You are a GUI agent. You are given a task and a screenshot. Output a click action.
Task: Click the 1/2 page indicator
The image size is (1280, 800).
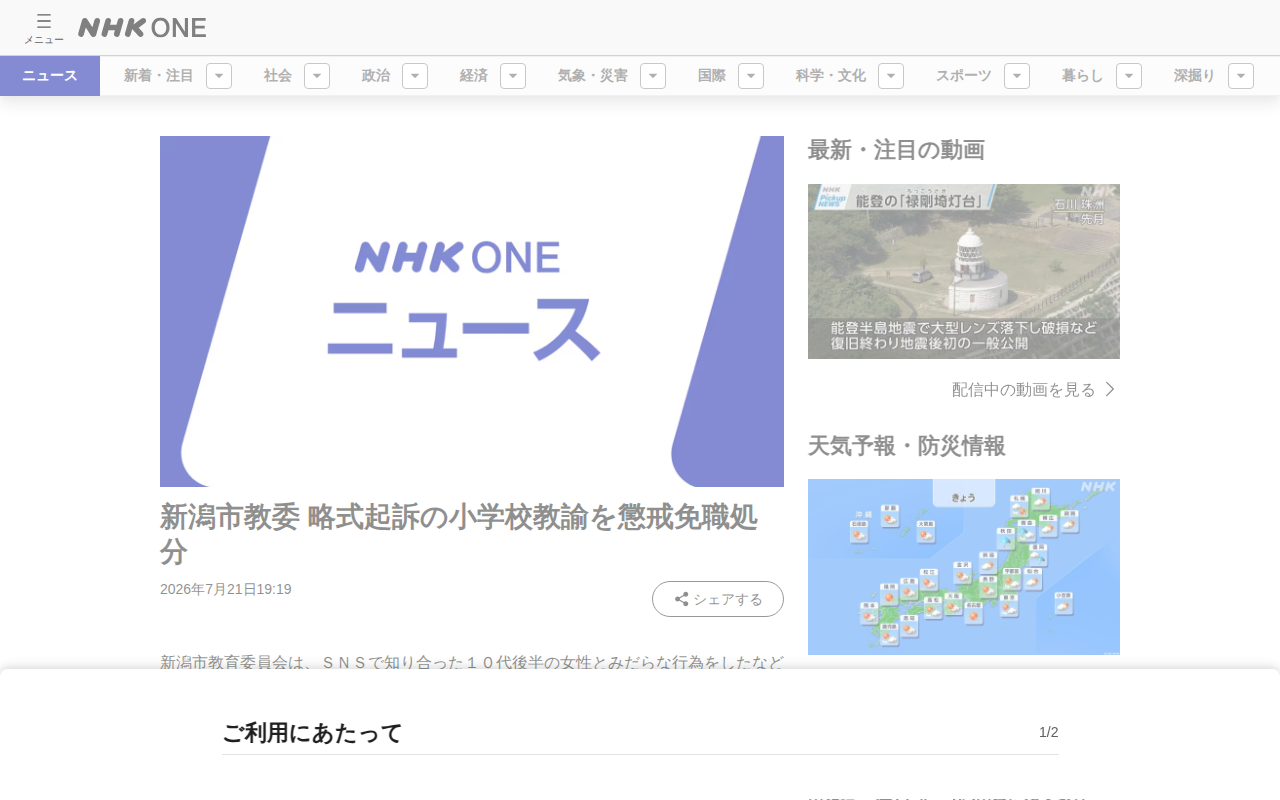(x=1049, y=732)
